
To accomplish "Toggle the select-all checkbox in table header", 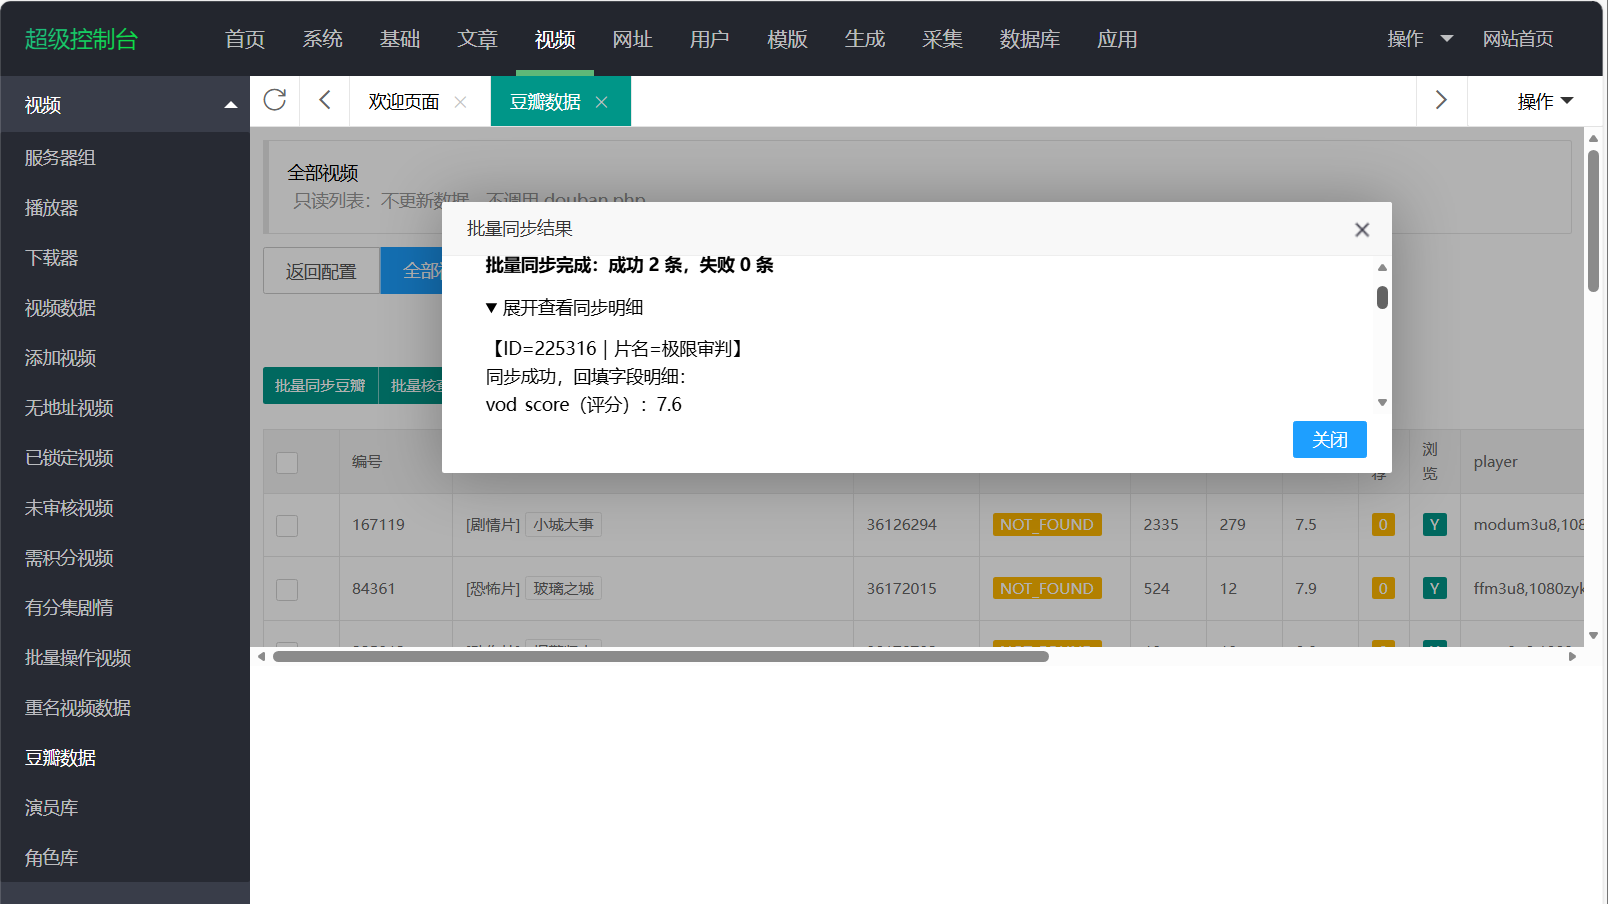I will tap(287, 462).
